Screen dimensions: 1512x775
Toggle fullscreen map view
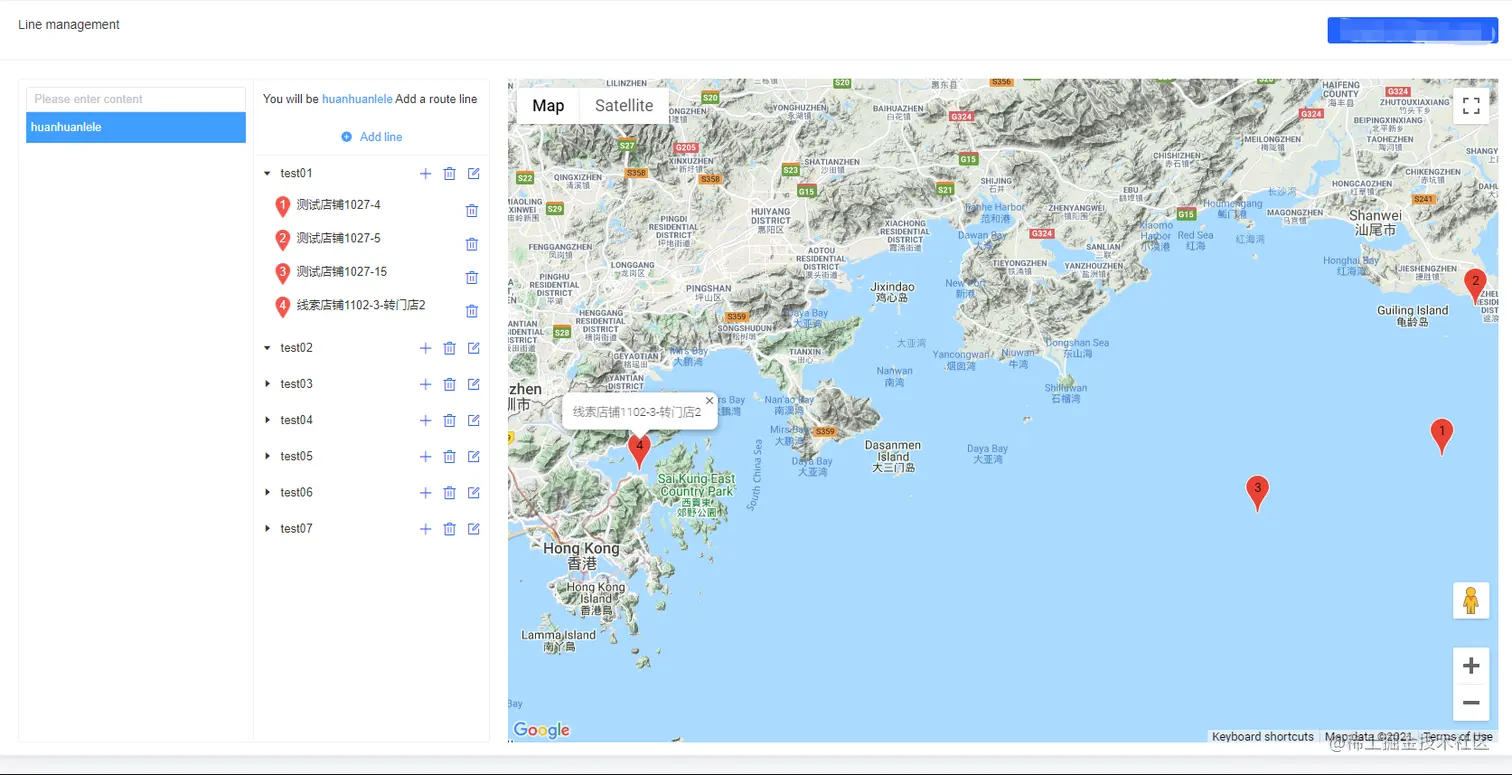[1471, 106]
